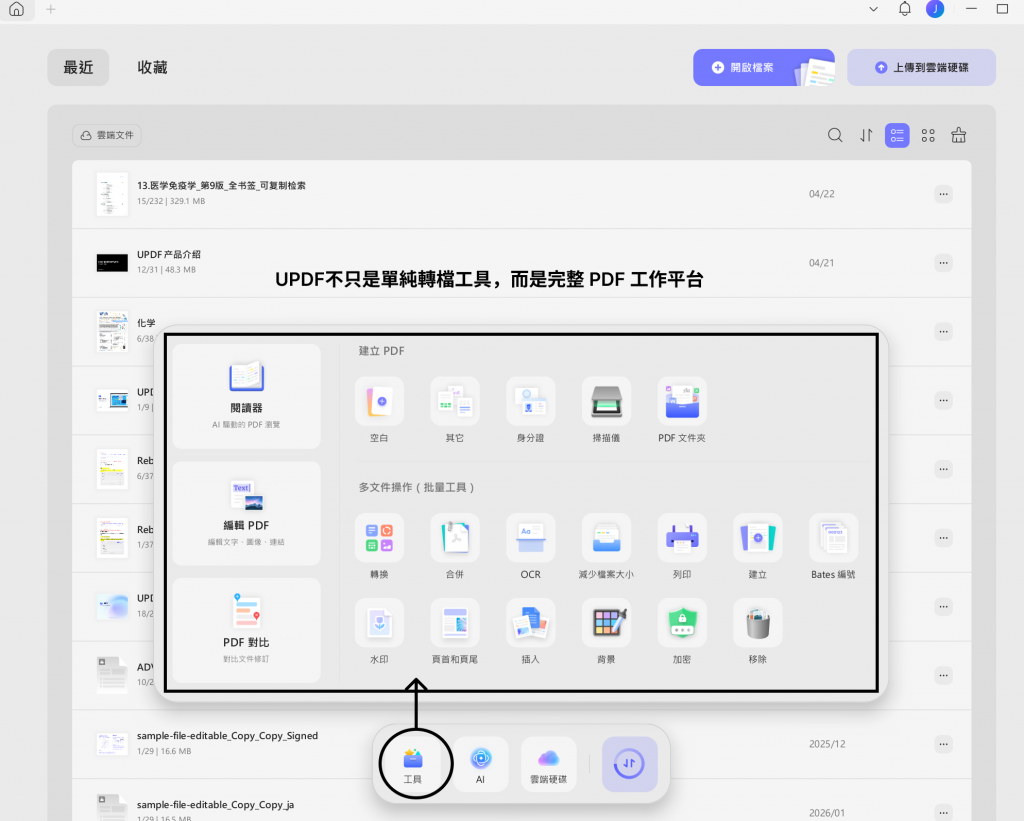Select batch 插入 insert tool
Image resolution: width=1024 pixels, height=821 pixels.
530,622
